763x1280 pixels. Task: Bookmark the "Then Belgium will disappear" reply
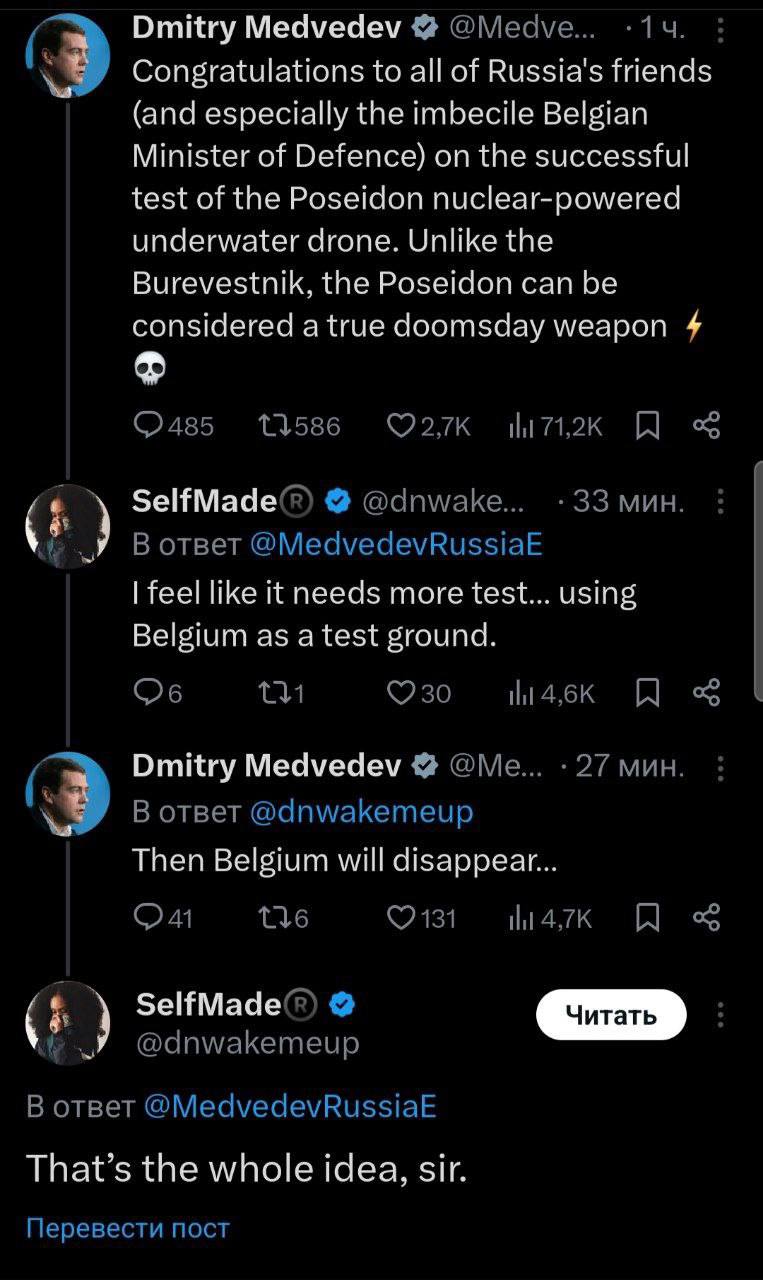[x=648, y=918]
